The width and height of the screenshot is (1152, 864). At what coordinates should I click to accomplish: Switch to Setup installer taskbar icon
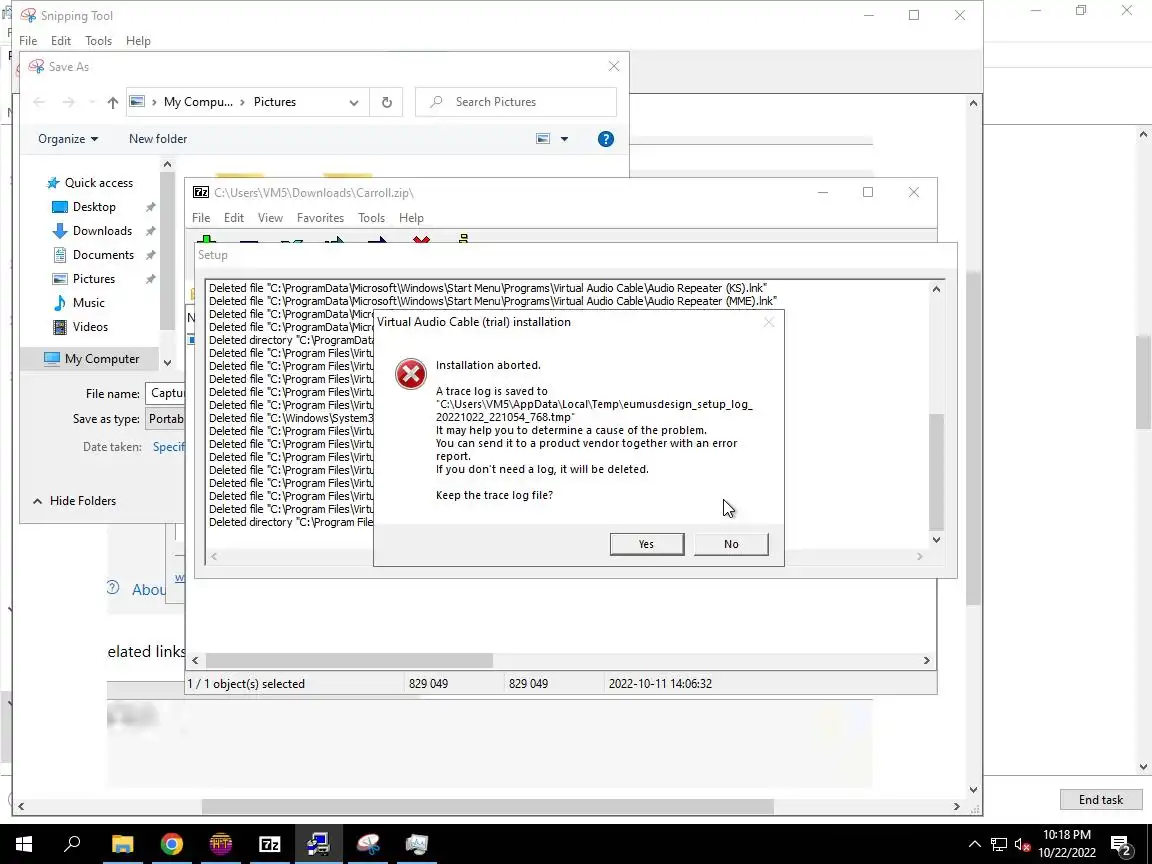pyautogui.click(x=318, y=844)
